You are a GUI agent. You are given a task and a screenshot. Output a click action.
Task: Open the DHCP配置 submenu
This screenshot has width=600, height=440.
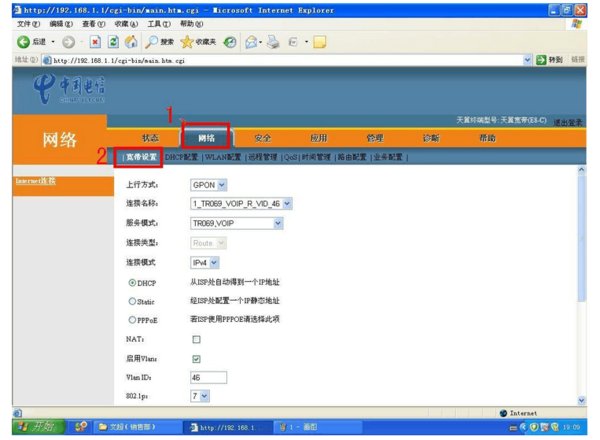pos(181,157)
